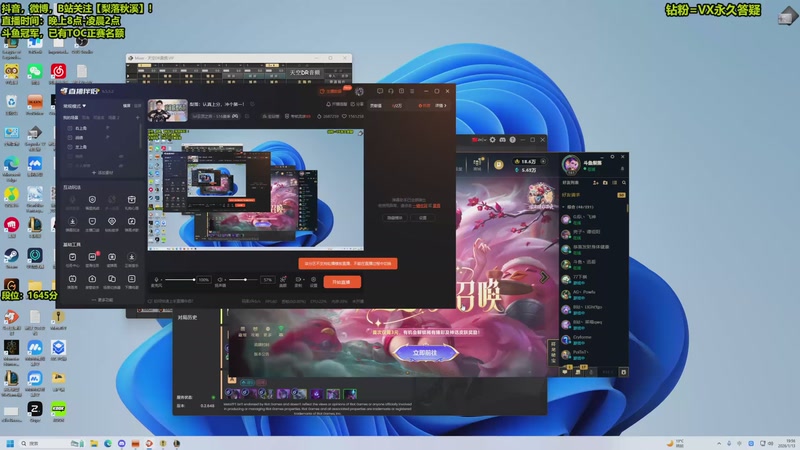
Task: Open the diamond icon in interaction panel
Action: coord(112,221)
